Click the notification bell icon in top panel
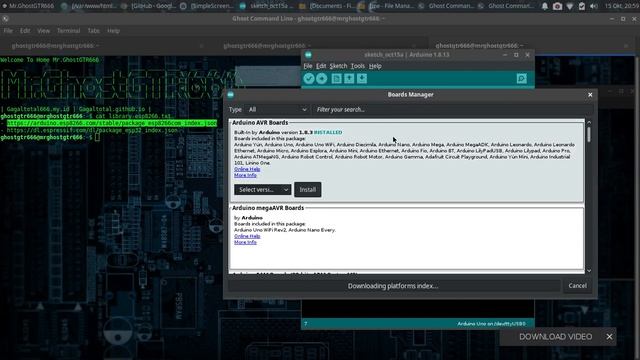This screenshot has height=360, width=640. pyautogui.click(x=545, y=6)
